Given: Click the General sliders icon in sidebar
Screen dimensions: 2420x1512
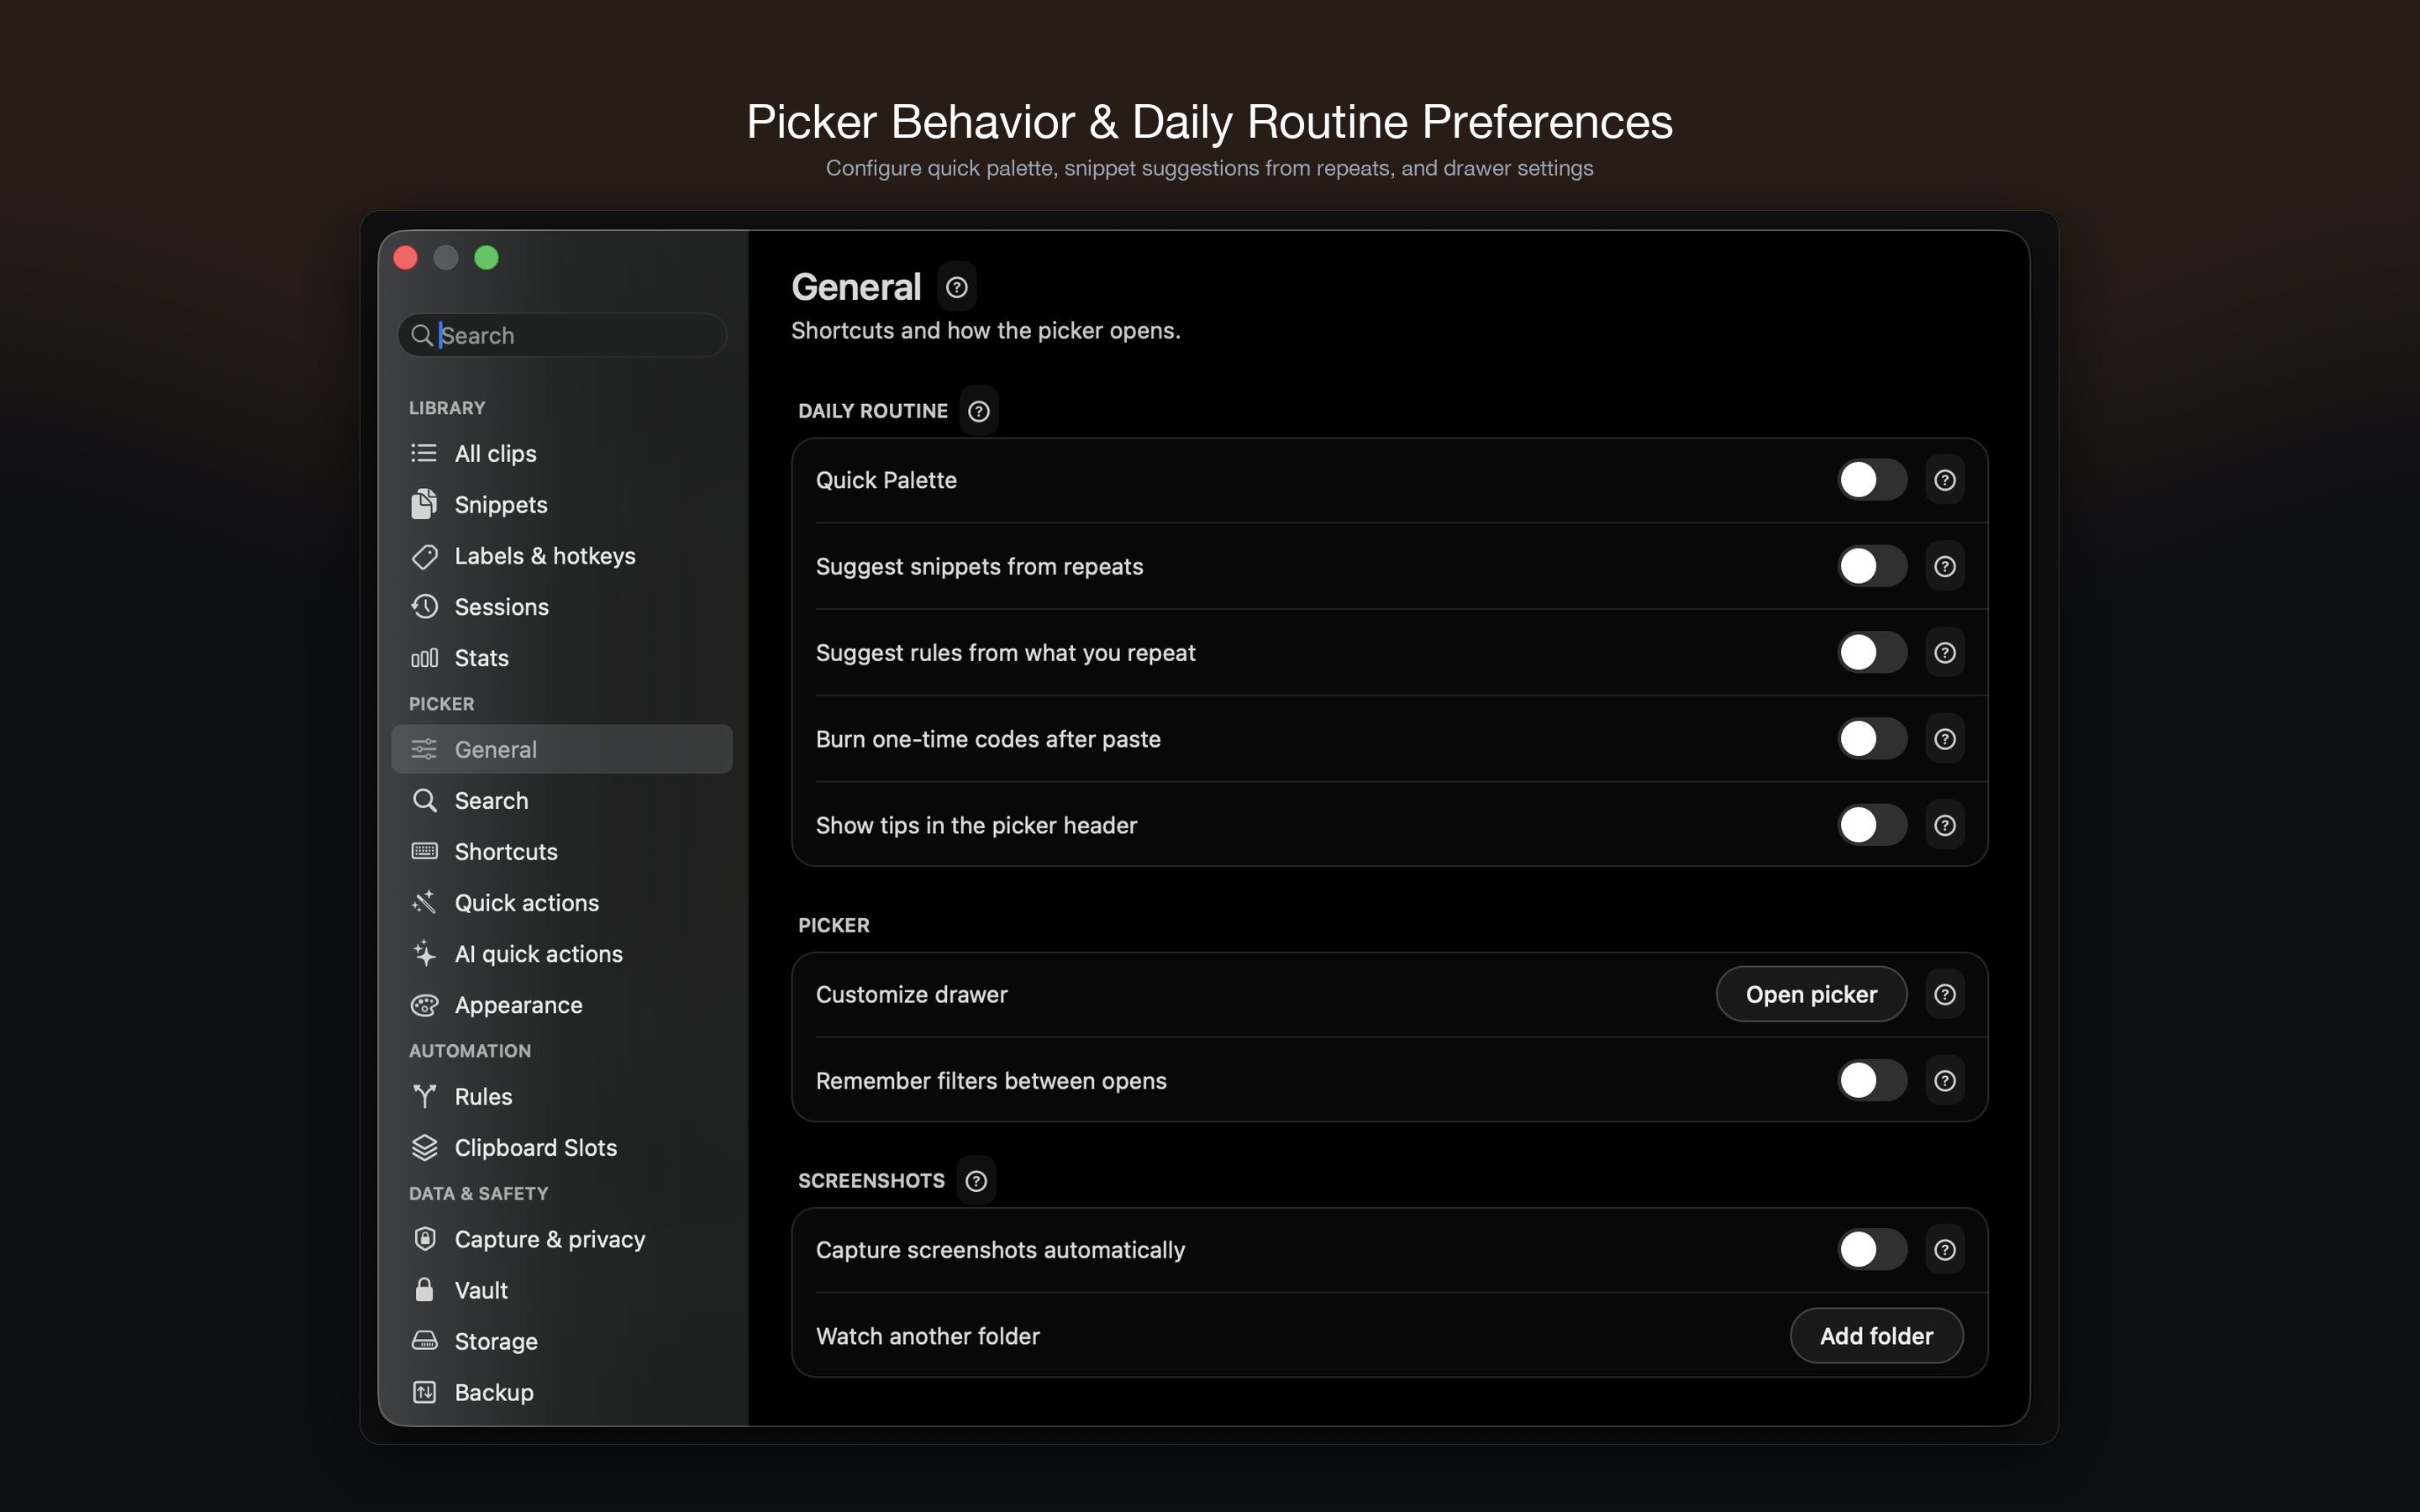Looking at the screenshot, I should tap(424, 749).
